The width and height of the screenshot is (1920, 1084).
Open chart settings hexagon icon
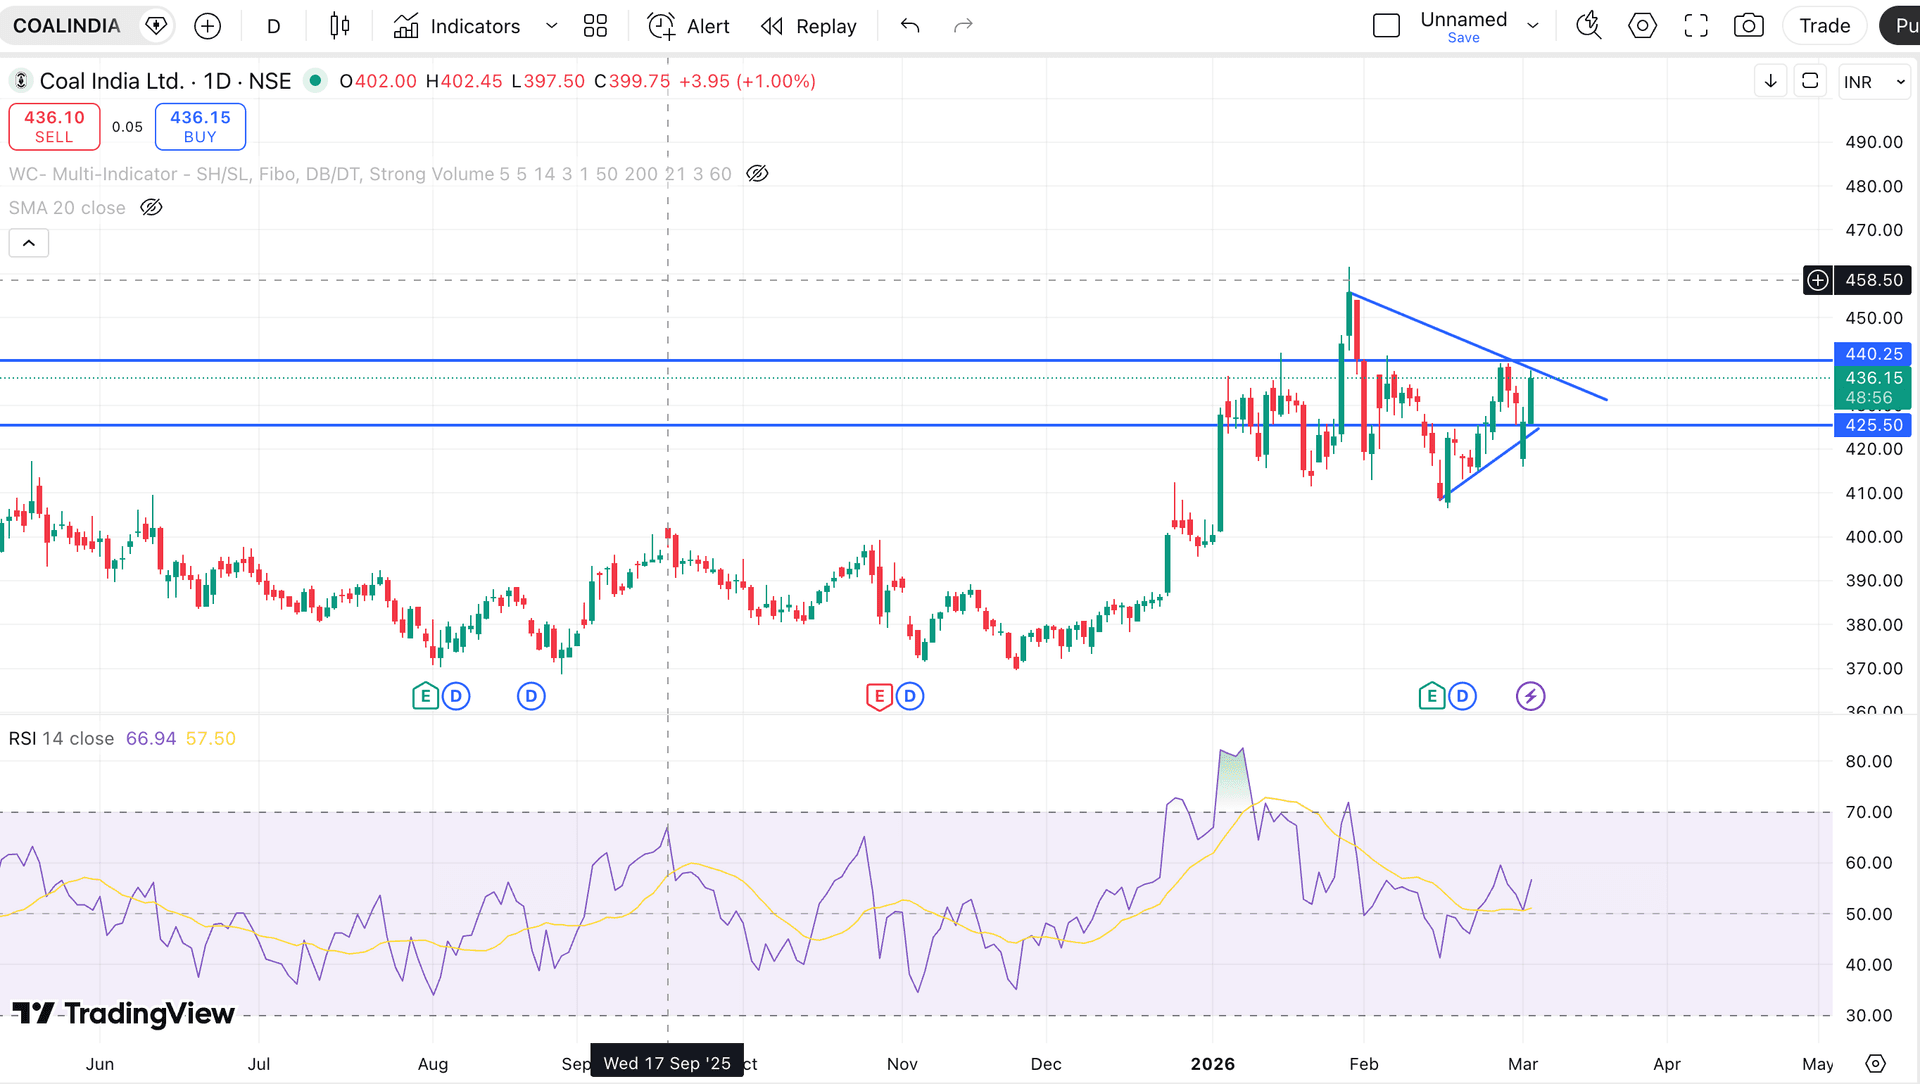pyautogui.click(x=1642, y=26)
